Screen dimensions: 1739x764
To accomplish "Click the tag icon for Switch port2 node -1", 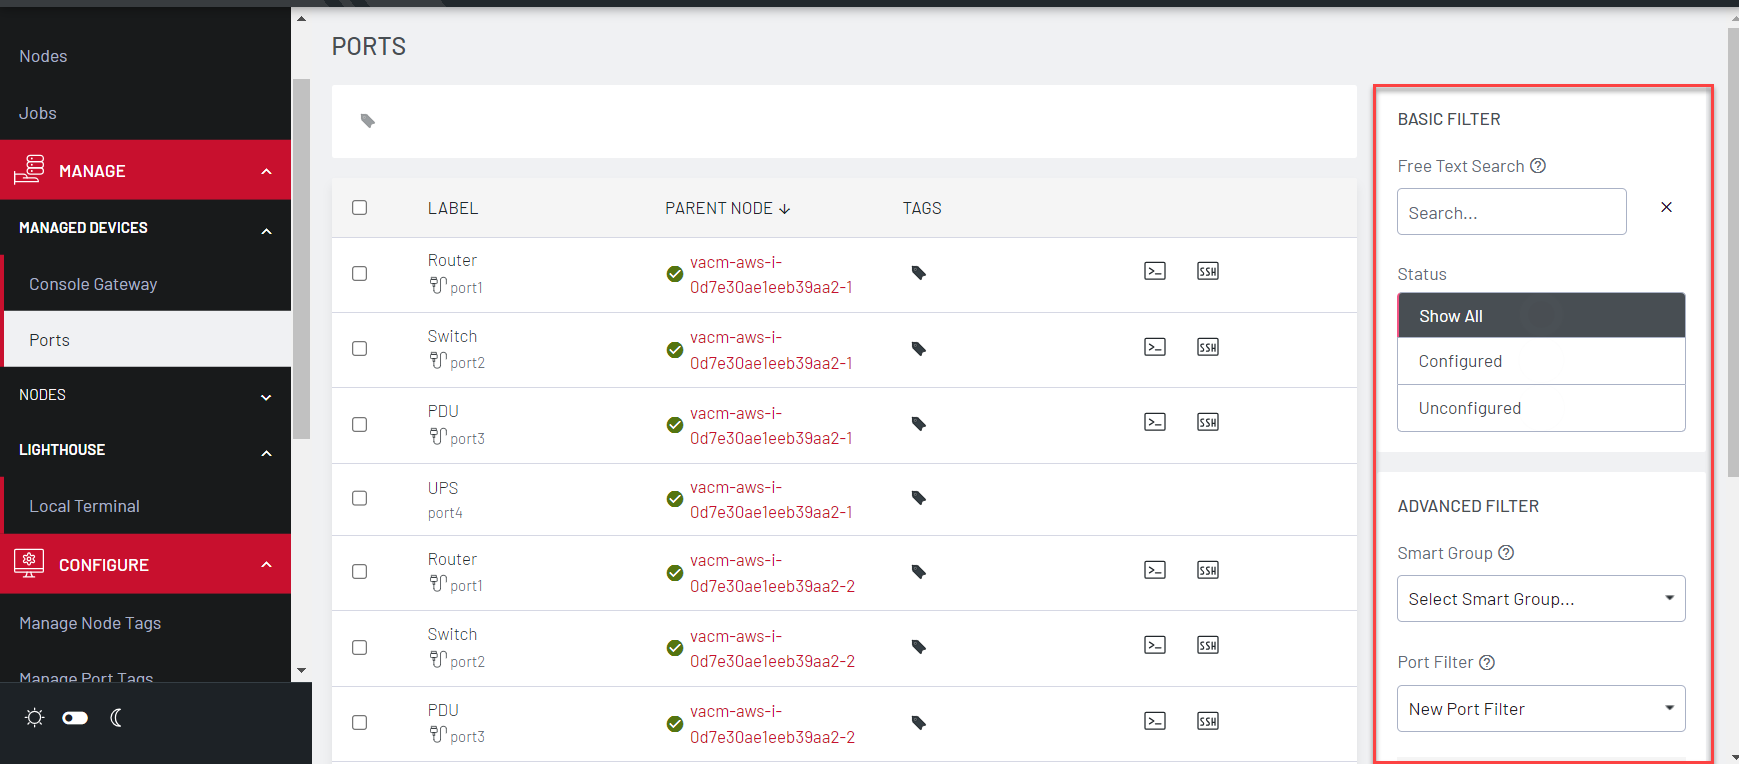I will click(919, 349).
